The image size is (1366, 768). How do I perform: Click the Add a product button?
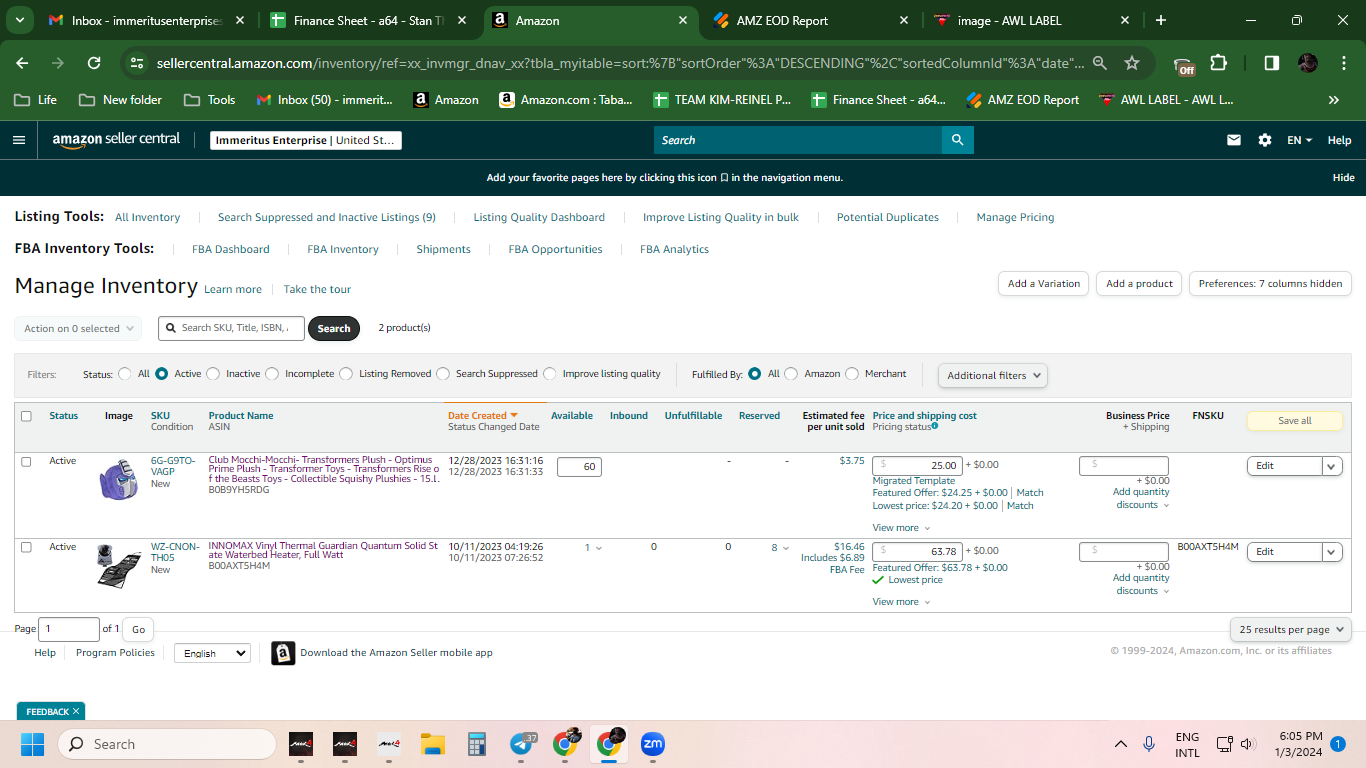[1139, 284]
